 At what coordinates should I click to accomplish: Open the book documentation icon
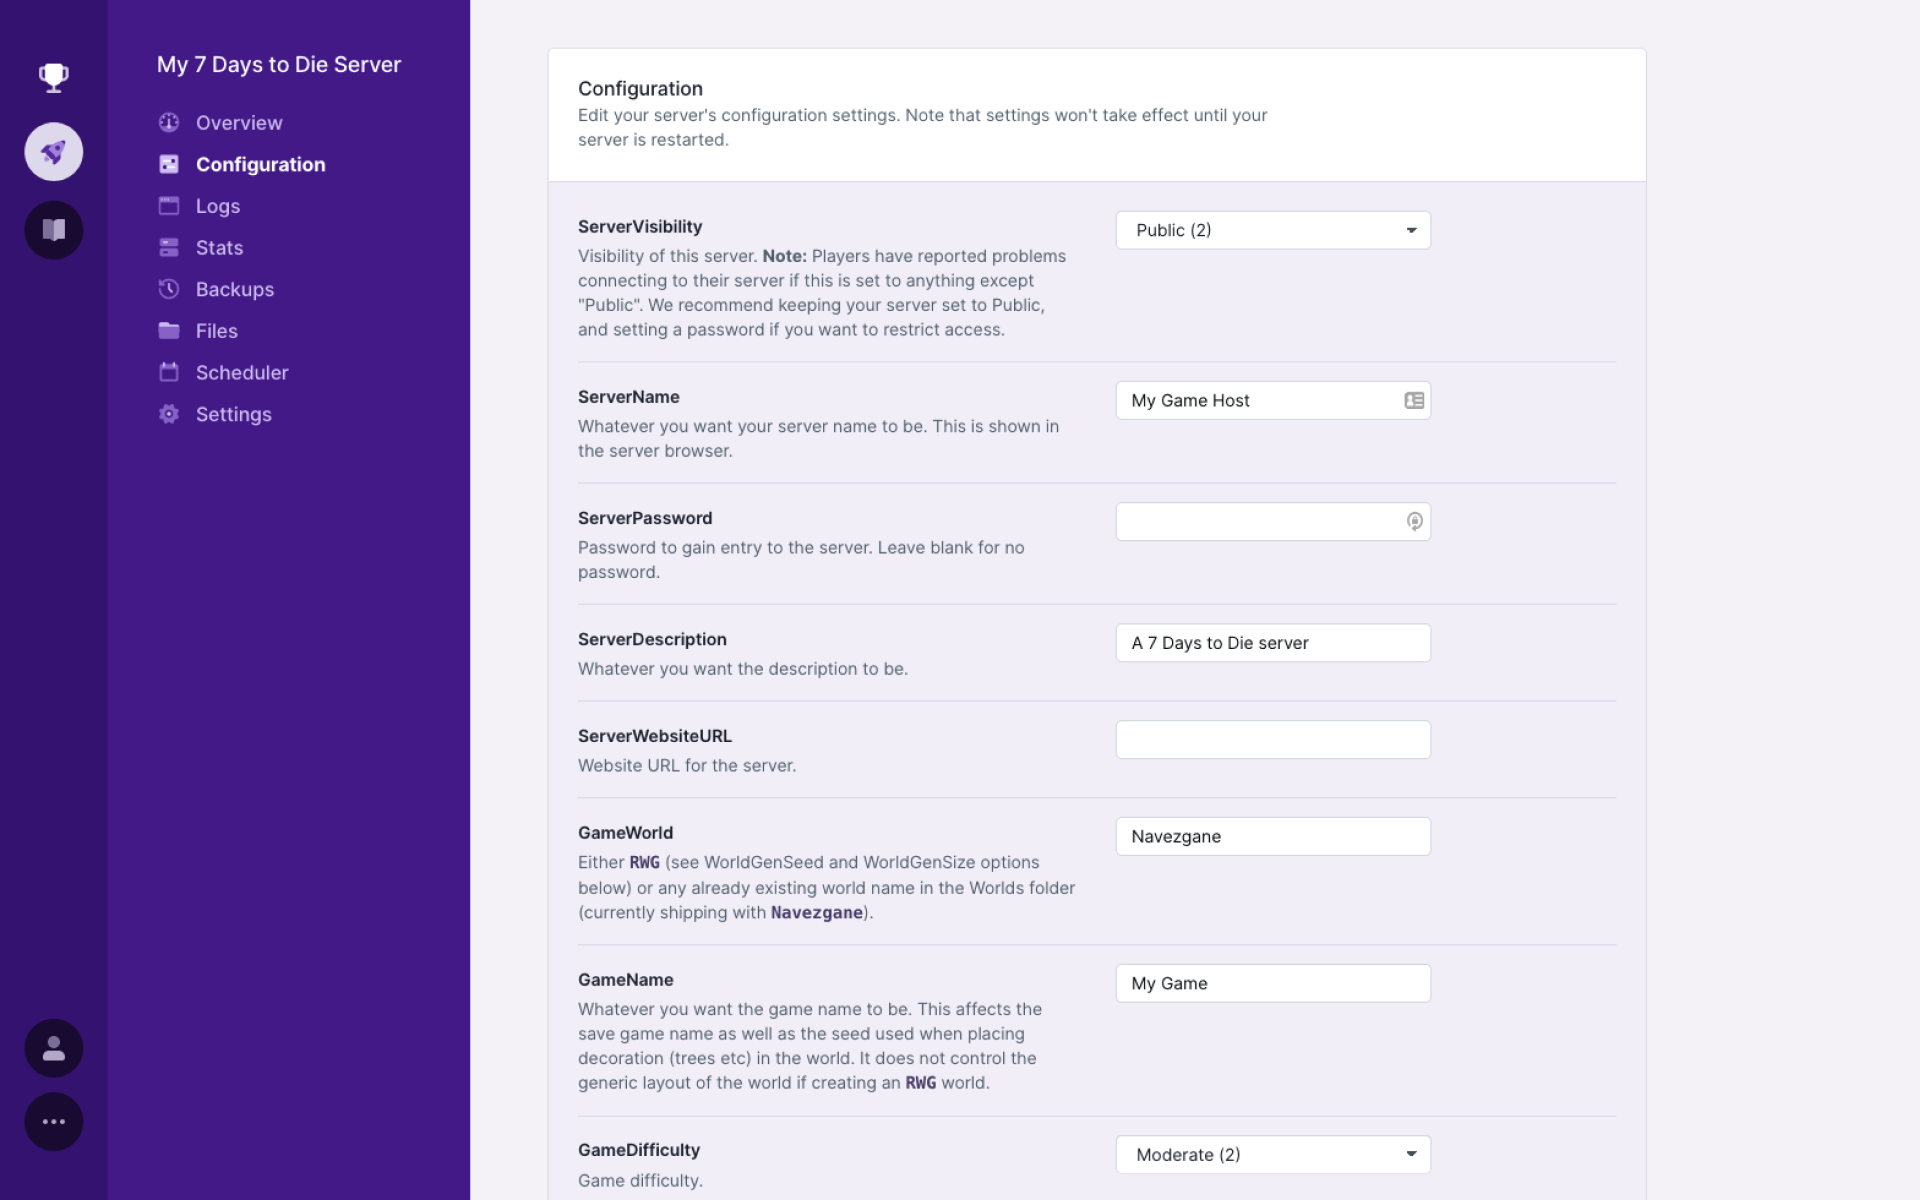click(x=54, y=230)
